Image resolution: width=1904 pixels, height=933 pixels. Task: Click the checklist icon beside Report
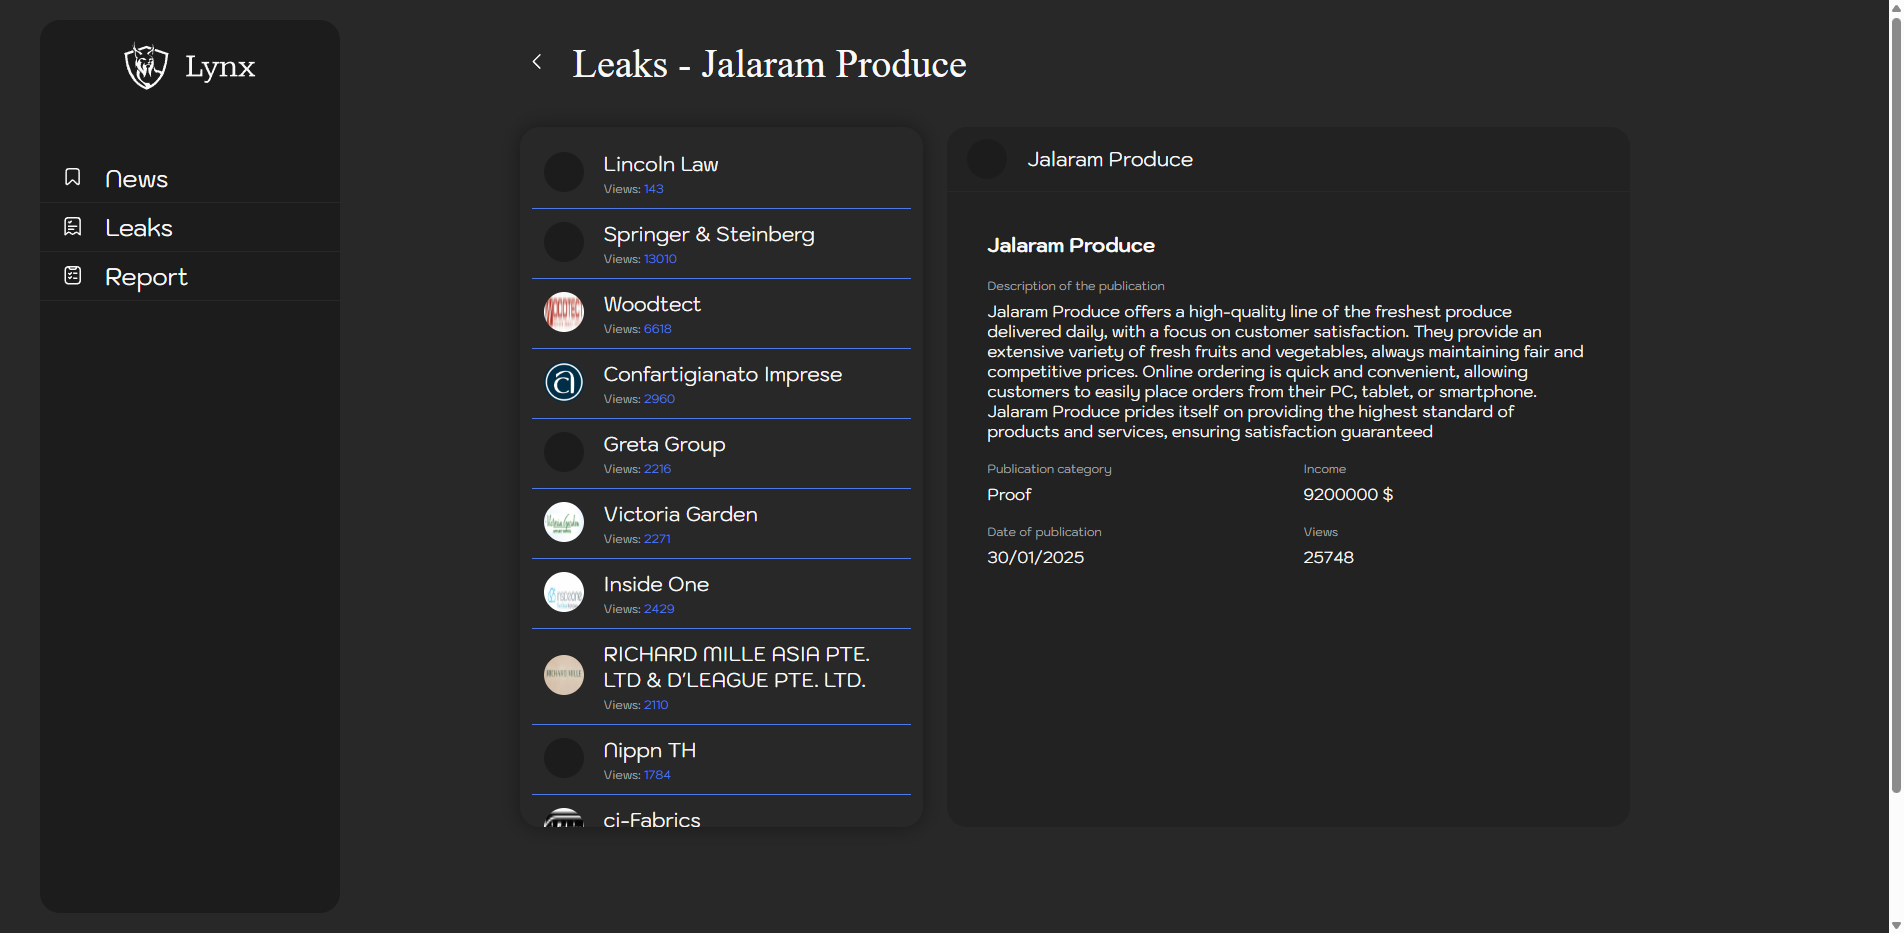click(x=73, y=276)
